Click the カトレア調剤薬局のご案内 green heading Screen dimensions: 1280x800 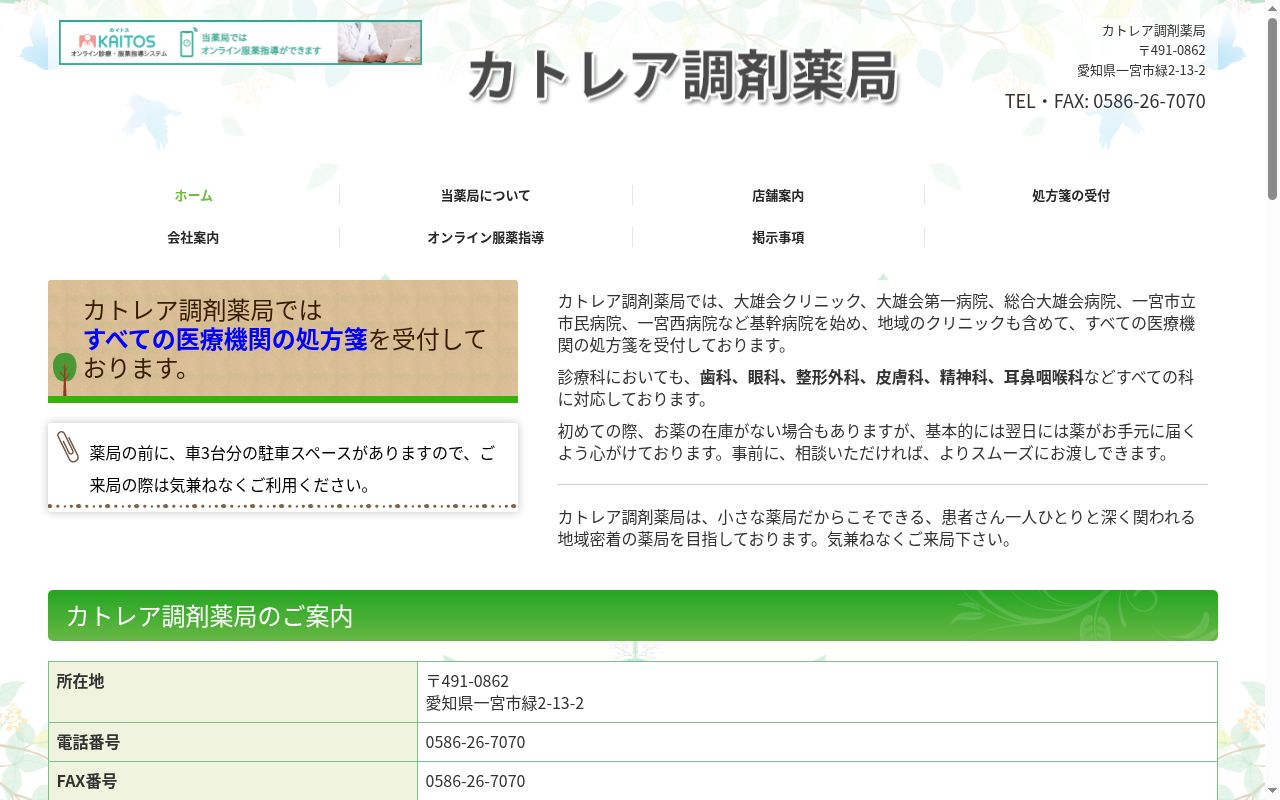[x=633, y=615]
